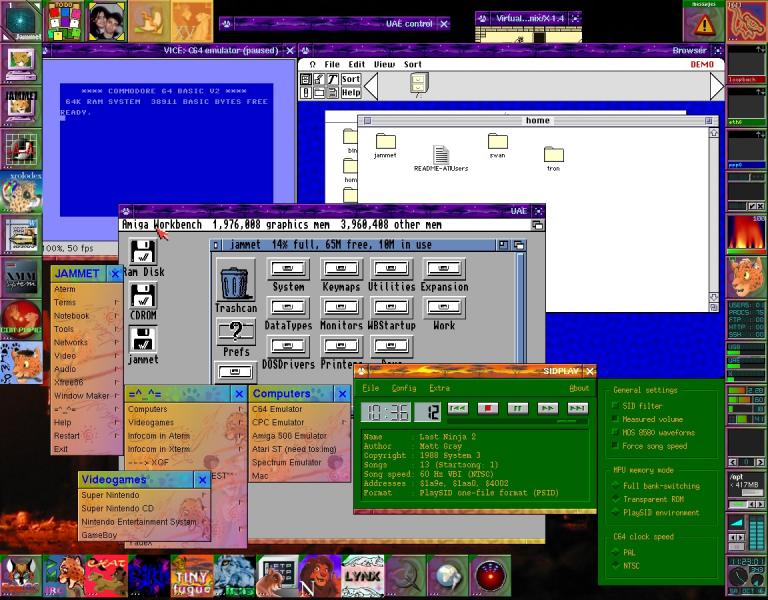The width and height of the screenshot is (768, 600).
Task: Click the Sort button in Browser toolbar
Action: click(x=350, y=79)
